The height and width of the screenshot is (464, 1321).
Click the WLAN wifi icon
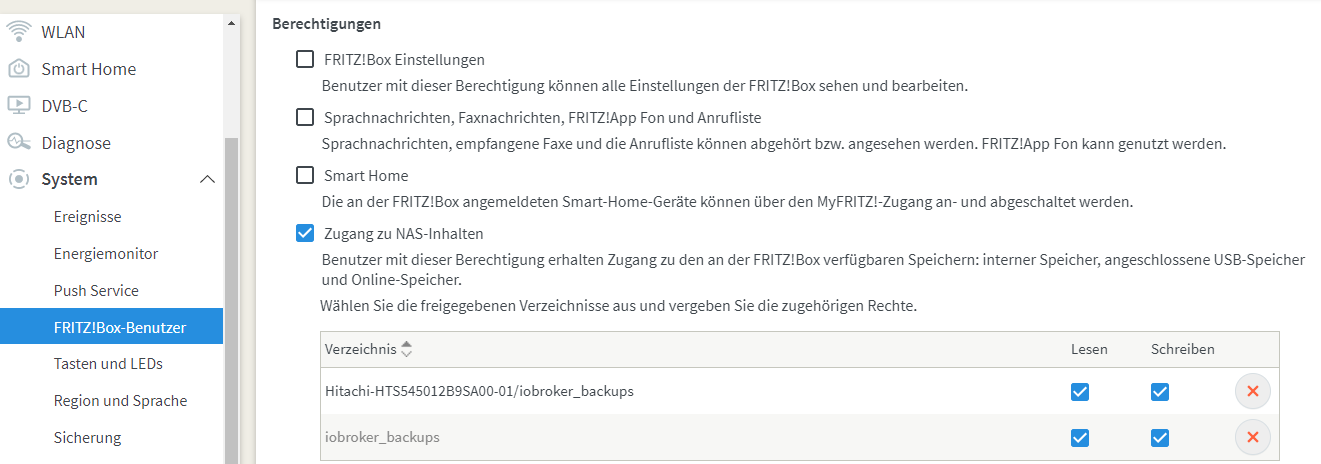19,32
